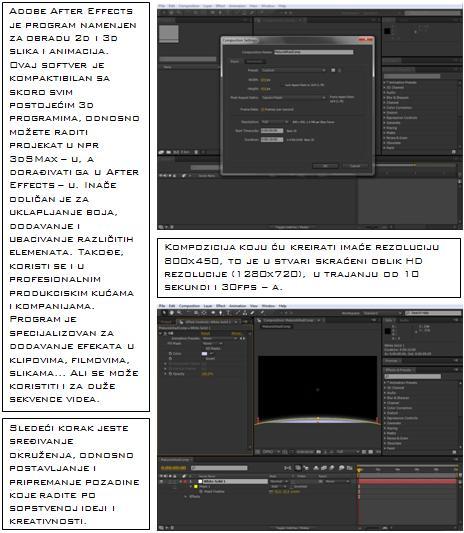The image size is (464, 533).
Task: Click Reset link of the Fill effect
Action: [x=206, y=333]
